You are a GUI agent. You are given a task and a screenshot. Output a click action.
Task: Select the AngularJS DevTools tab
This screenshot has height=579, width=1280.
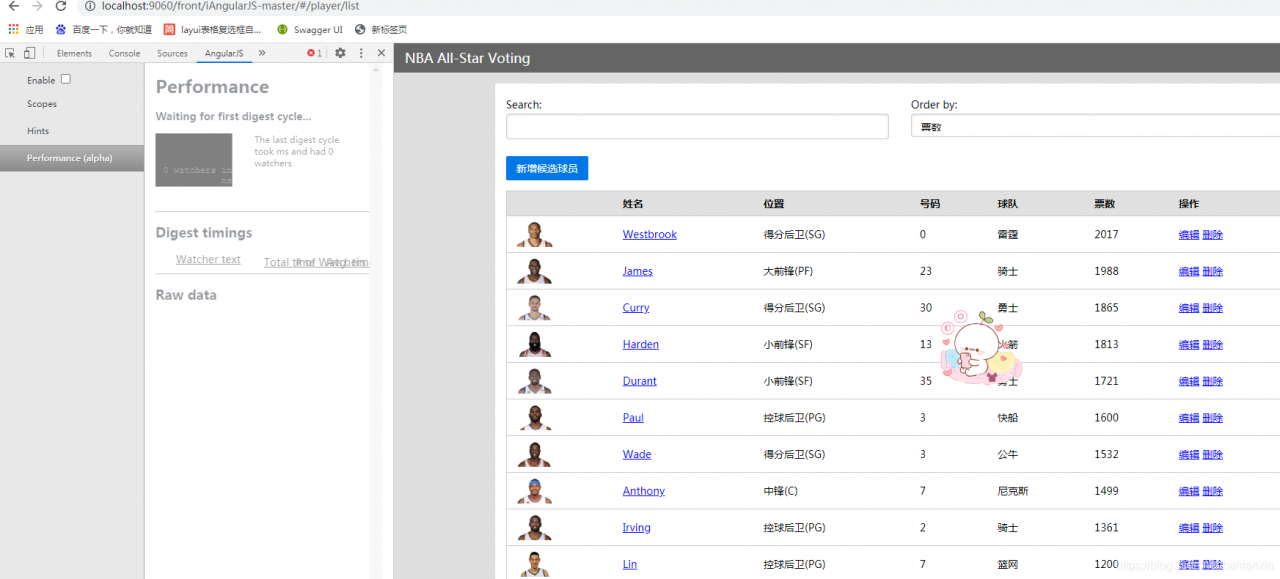click(224, 53)
